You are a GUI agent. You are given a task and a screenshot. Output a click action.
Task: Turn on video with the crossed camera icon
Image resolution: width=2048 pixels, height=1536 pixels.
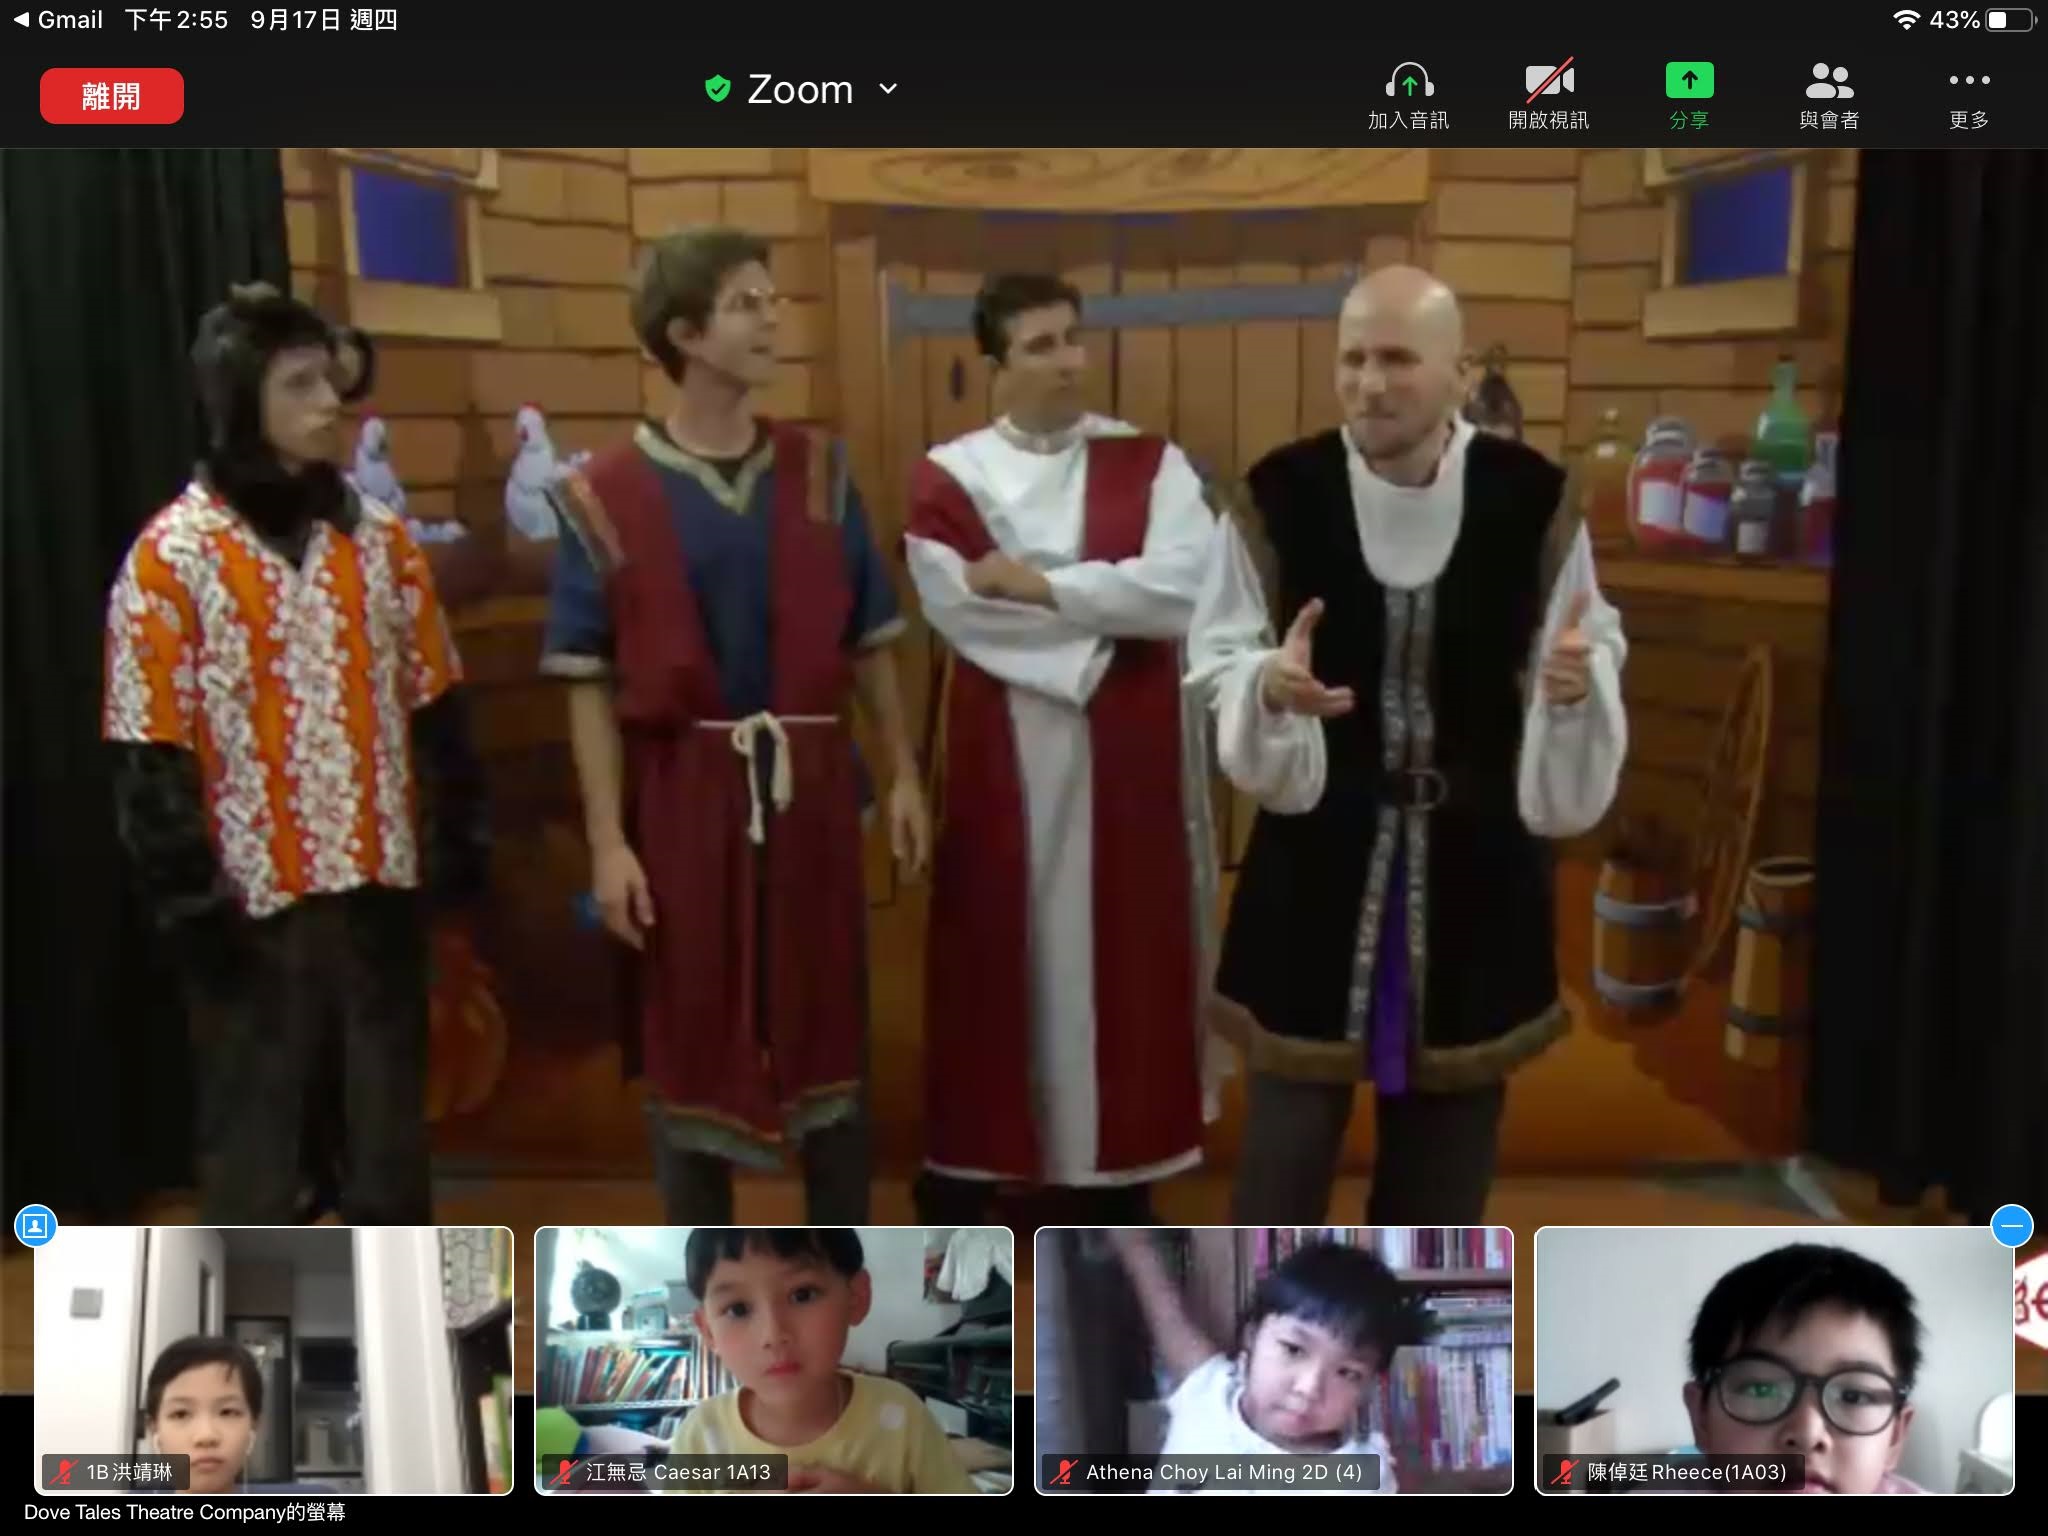[x=1549, y=80]
